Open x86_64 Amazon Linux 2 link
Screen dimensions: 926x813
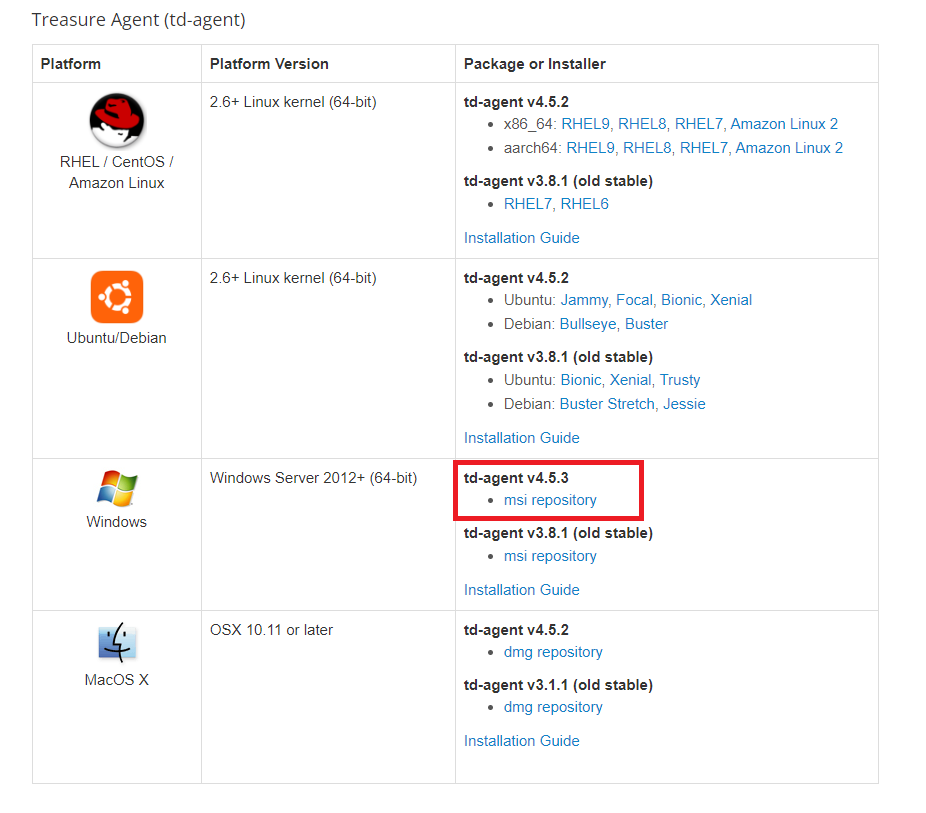tap(784, 124)
